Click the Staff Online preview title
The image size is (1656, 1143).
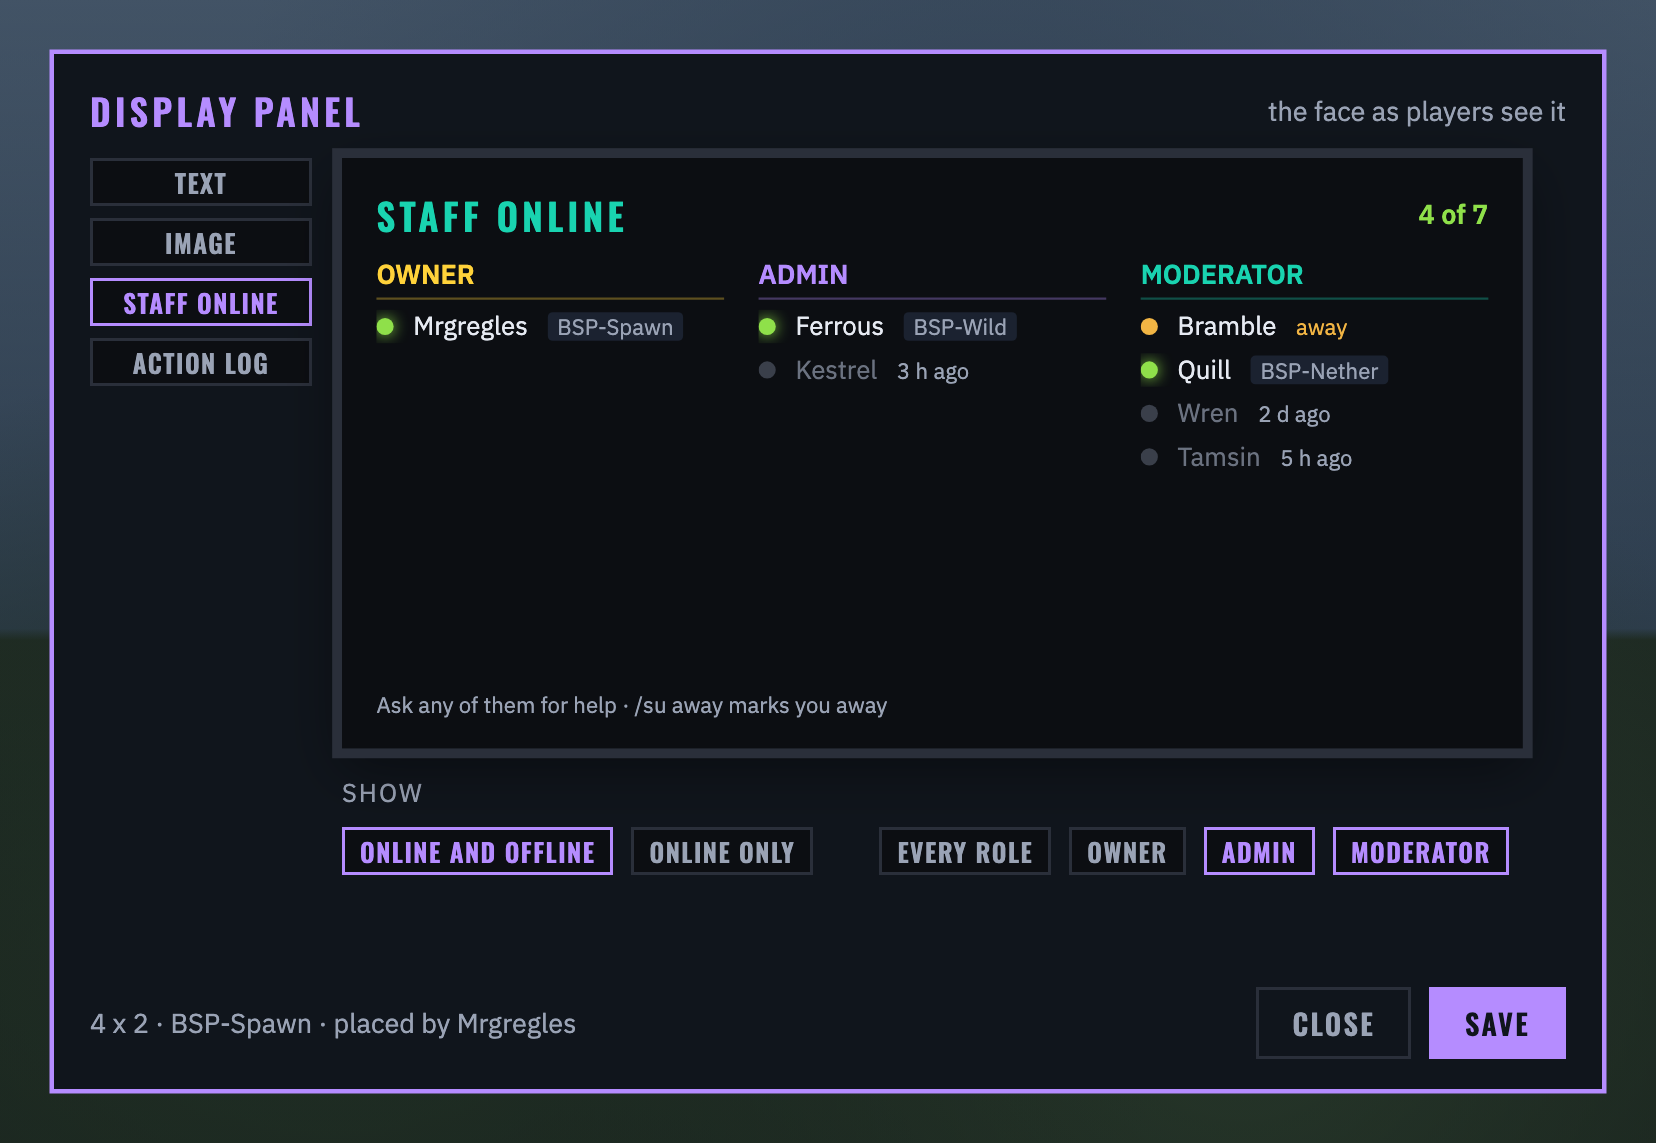point(501,217)
